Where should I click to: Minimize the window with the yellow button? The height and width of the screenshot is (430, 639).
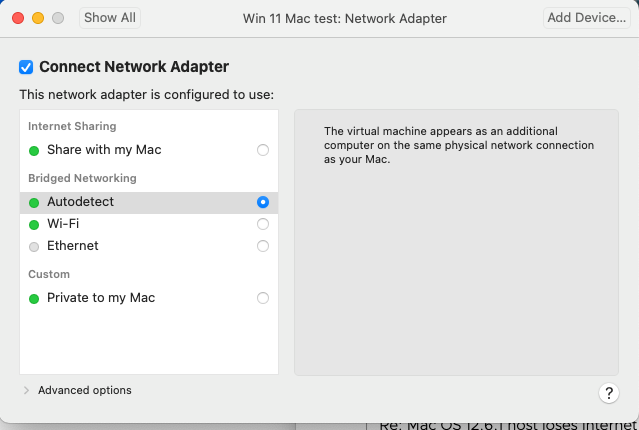(38, 18)
